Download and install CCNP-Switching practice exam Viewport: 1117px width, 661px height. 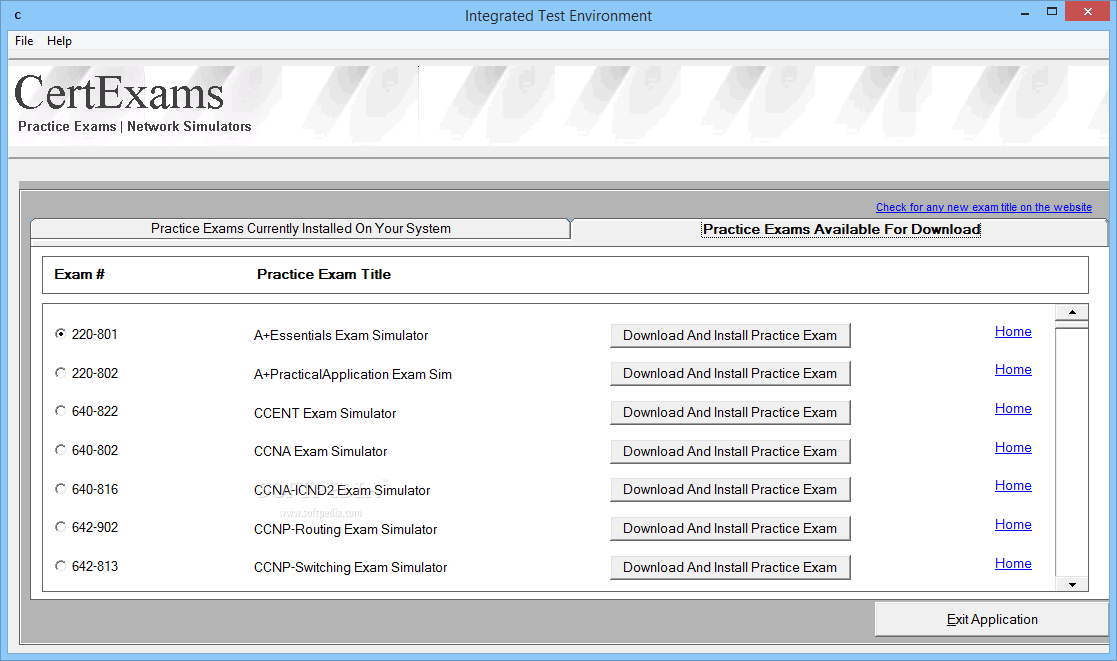click(x=730, y=568)
